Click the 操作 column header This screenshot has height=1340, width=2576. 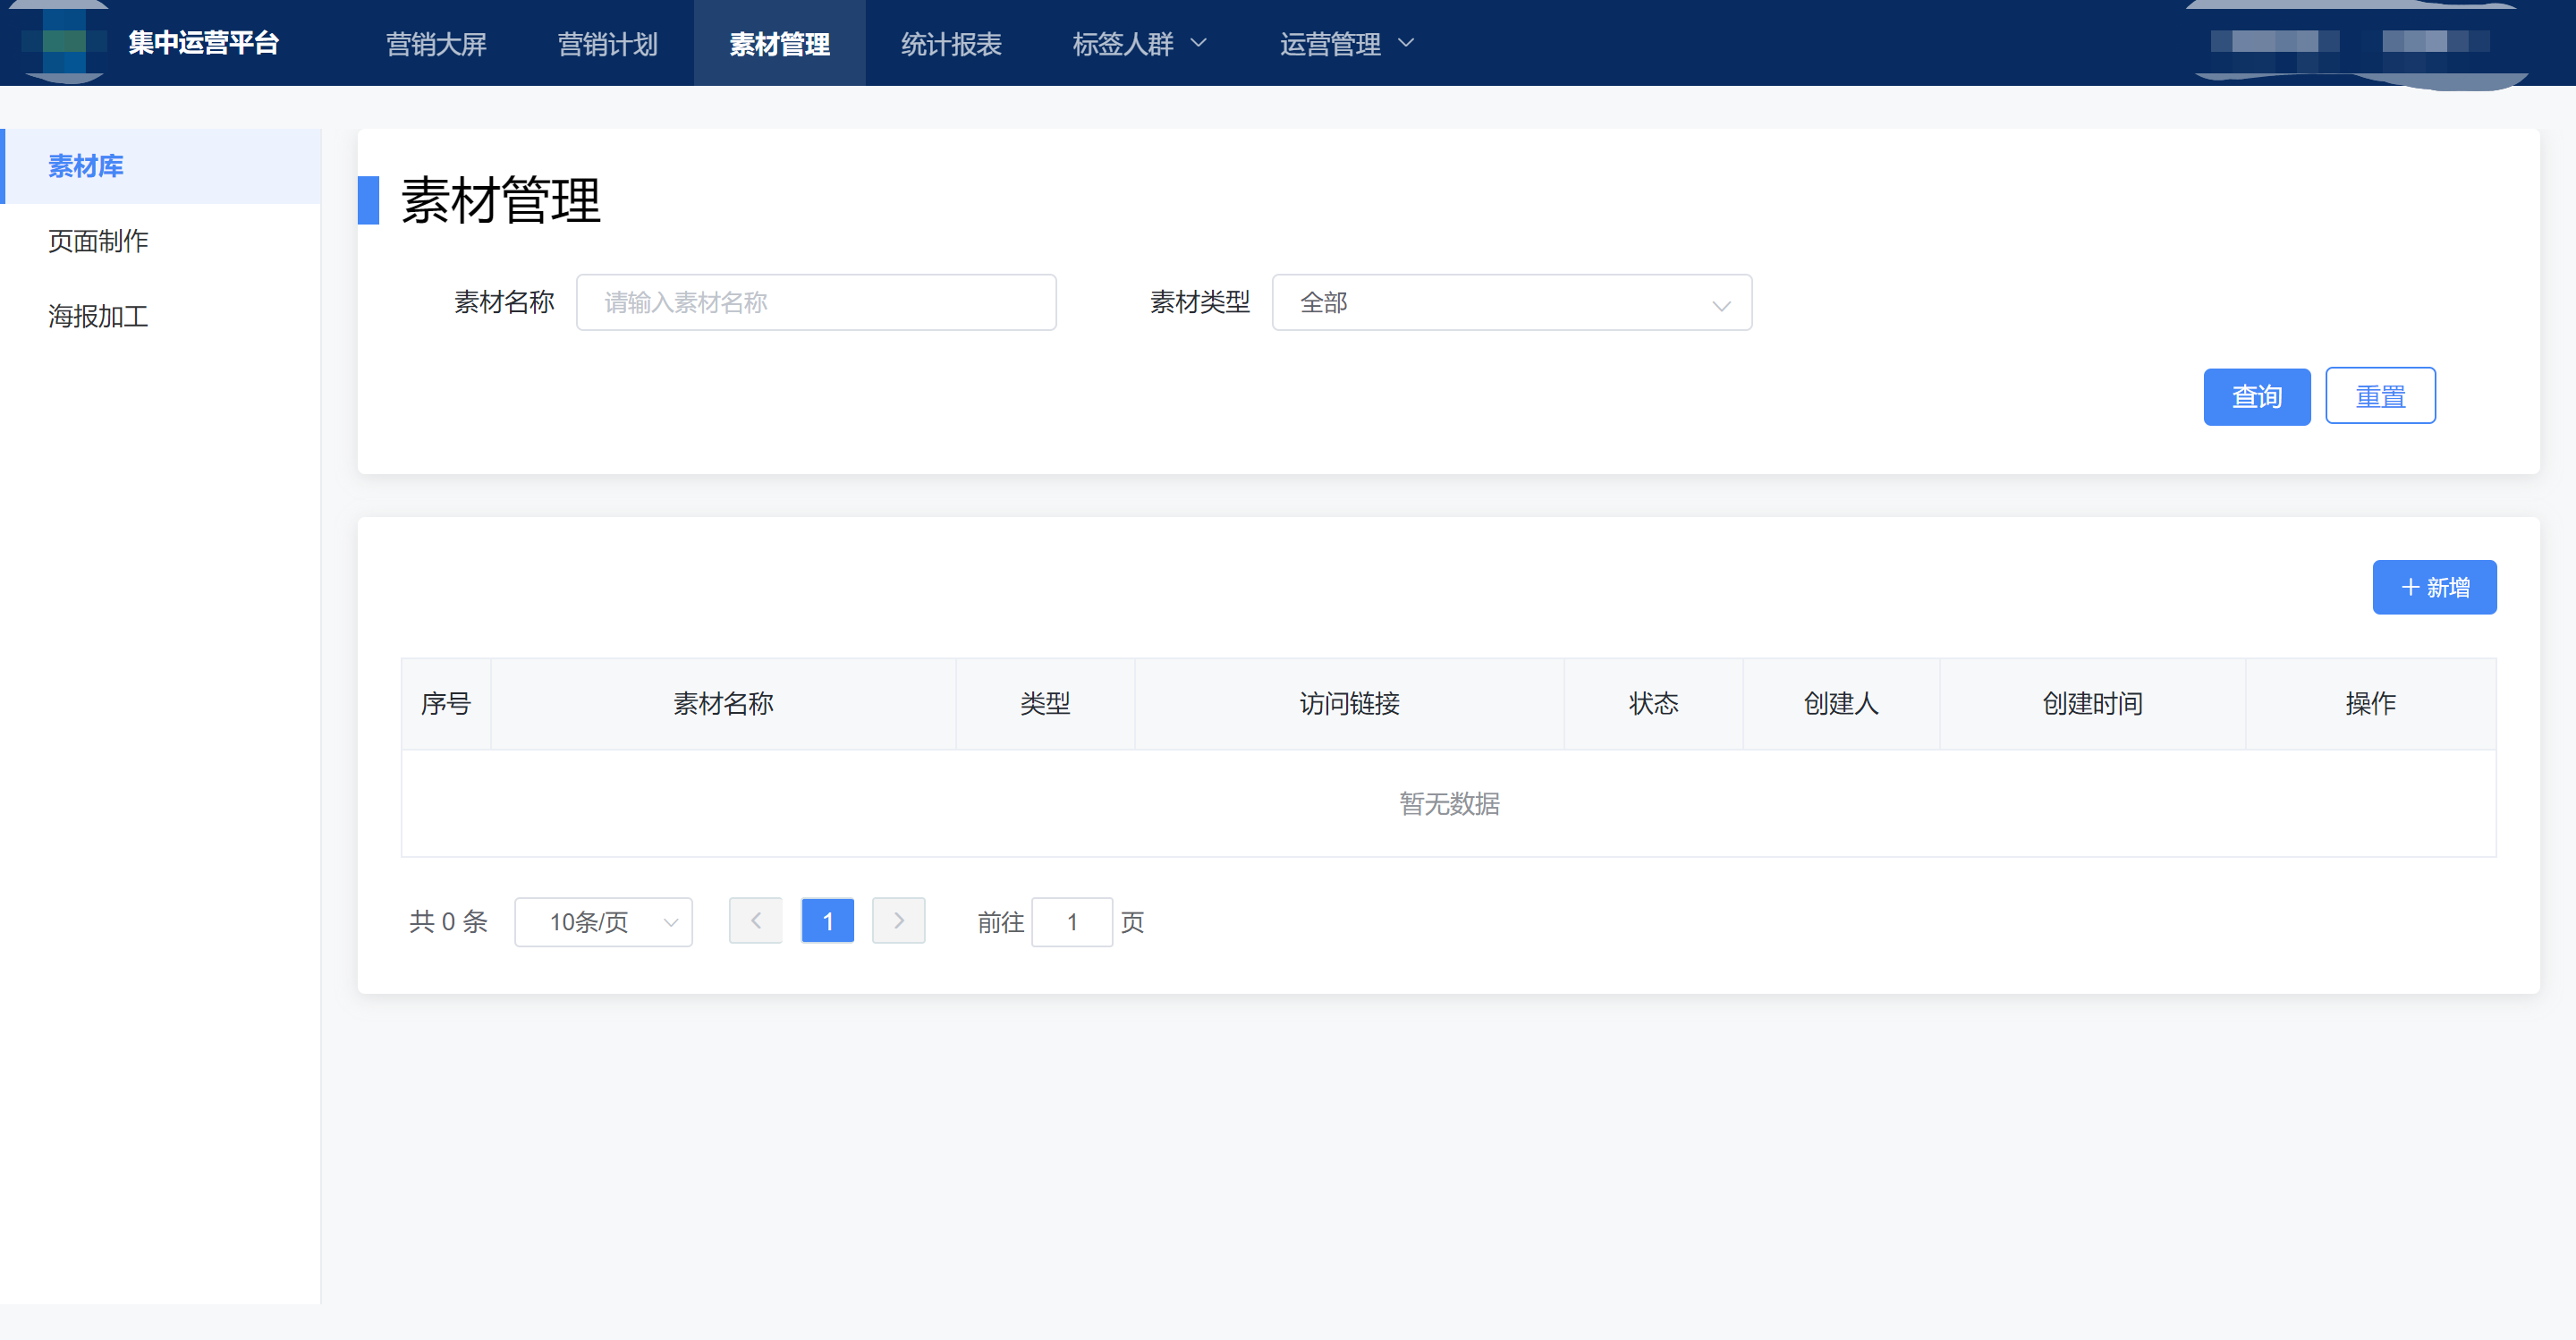point(2370,704)
